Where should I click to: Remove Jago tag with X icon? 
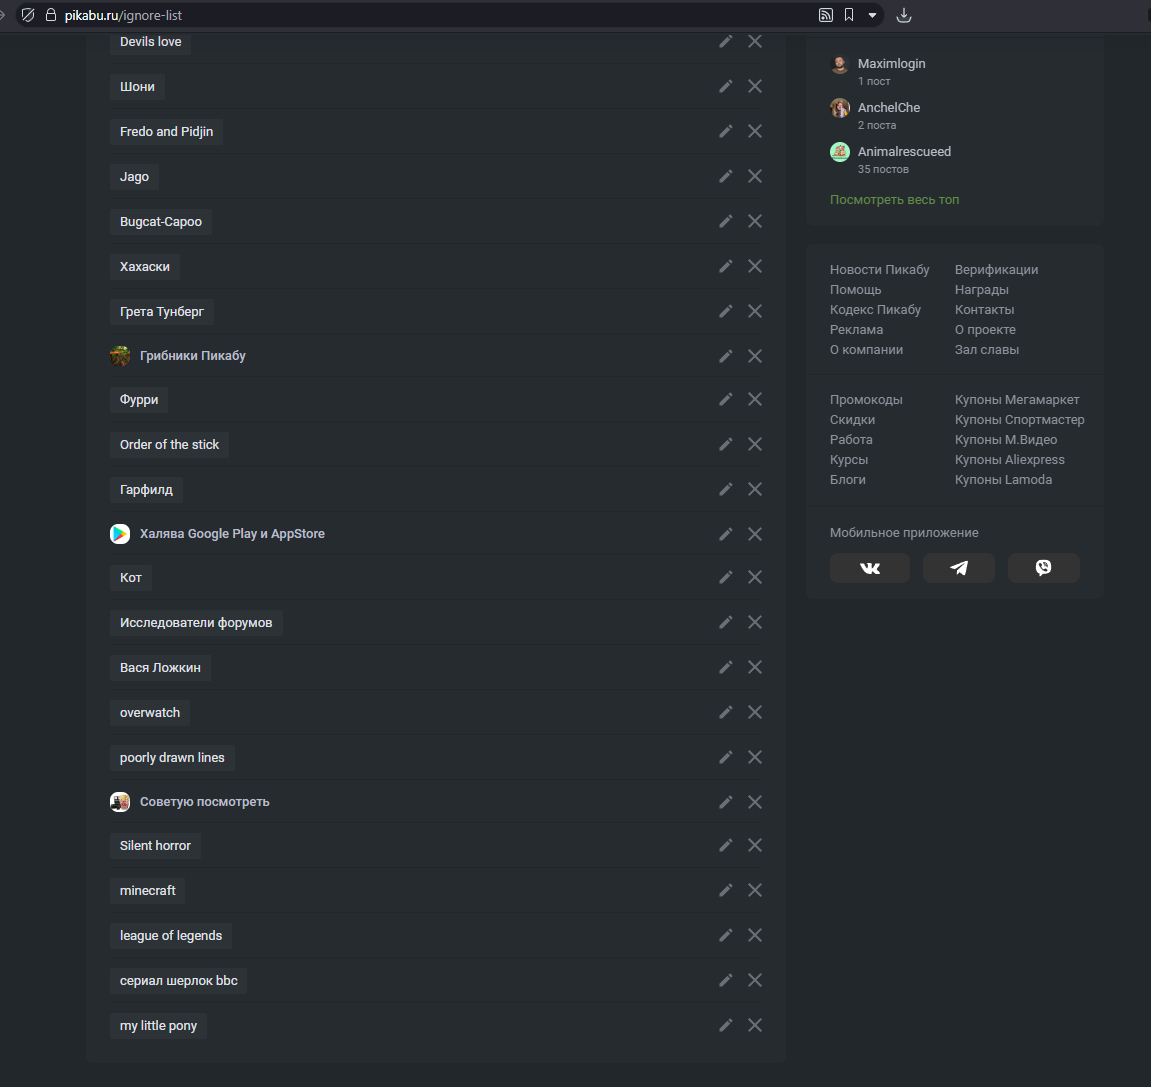[x=755, y=176]
